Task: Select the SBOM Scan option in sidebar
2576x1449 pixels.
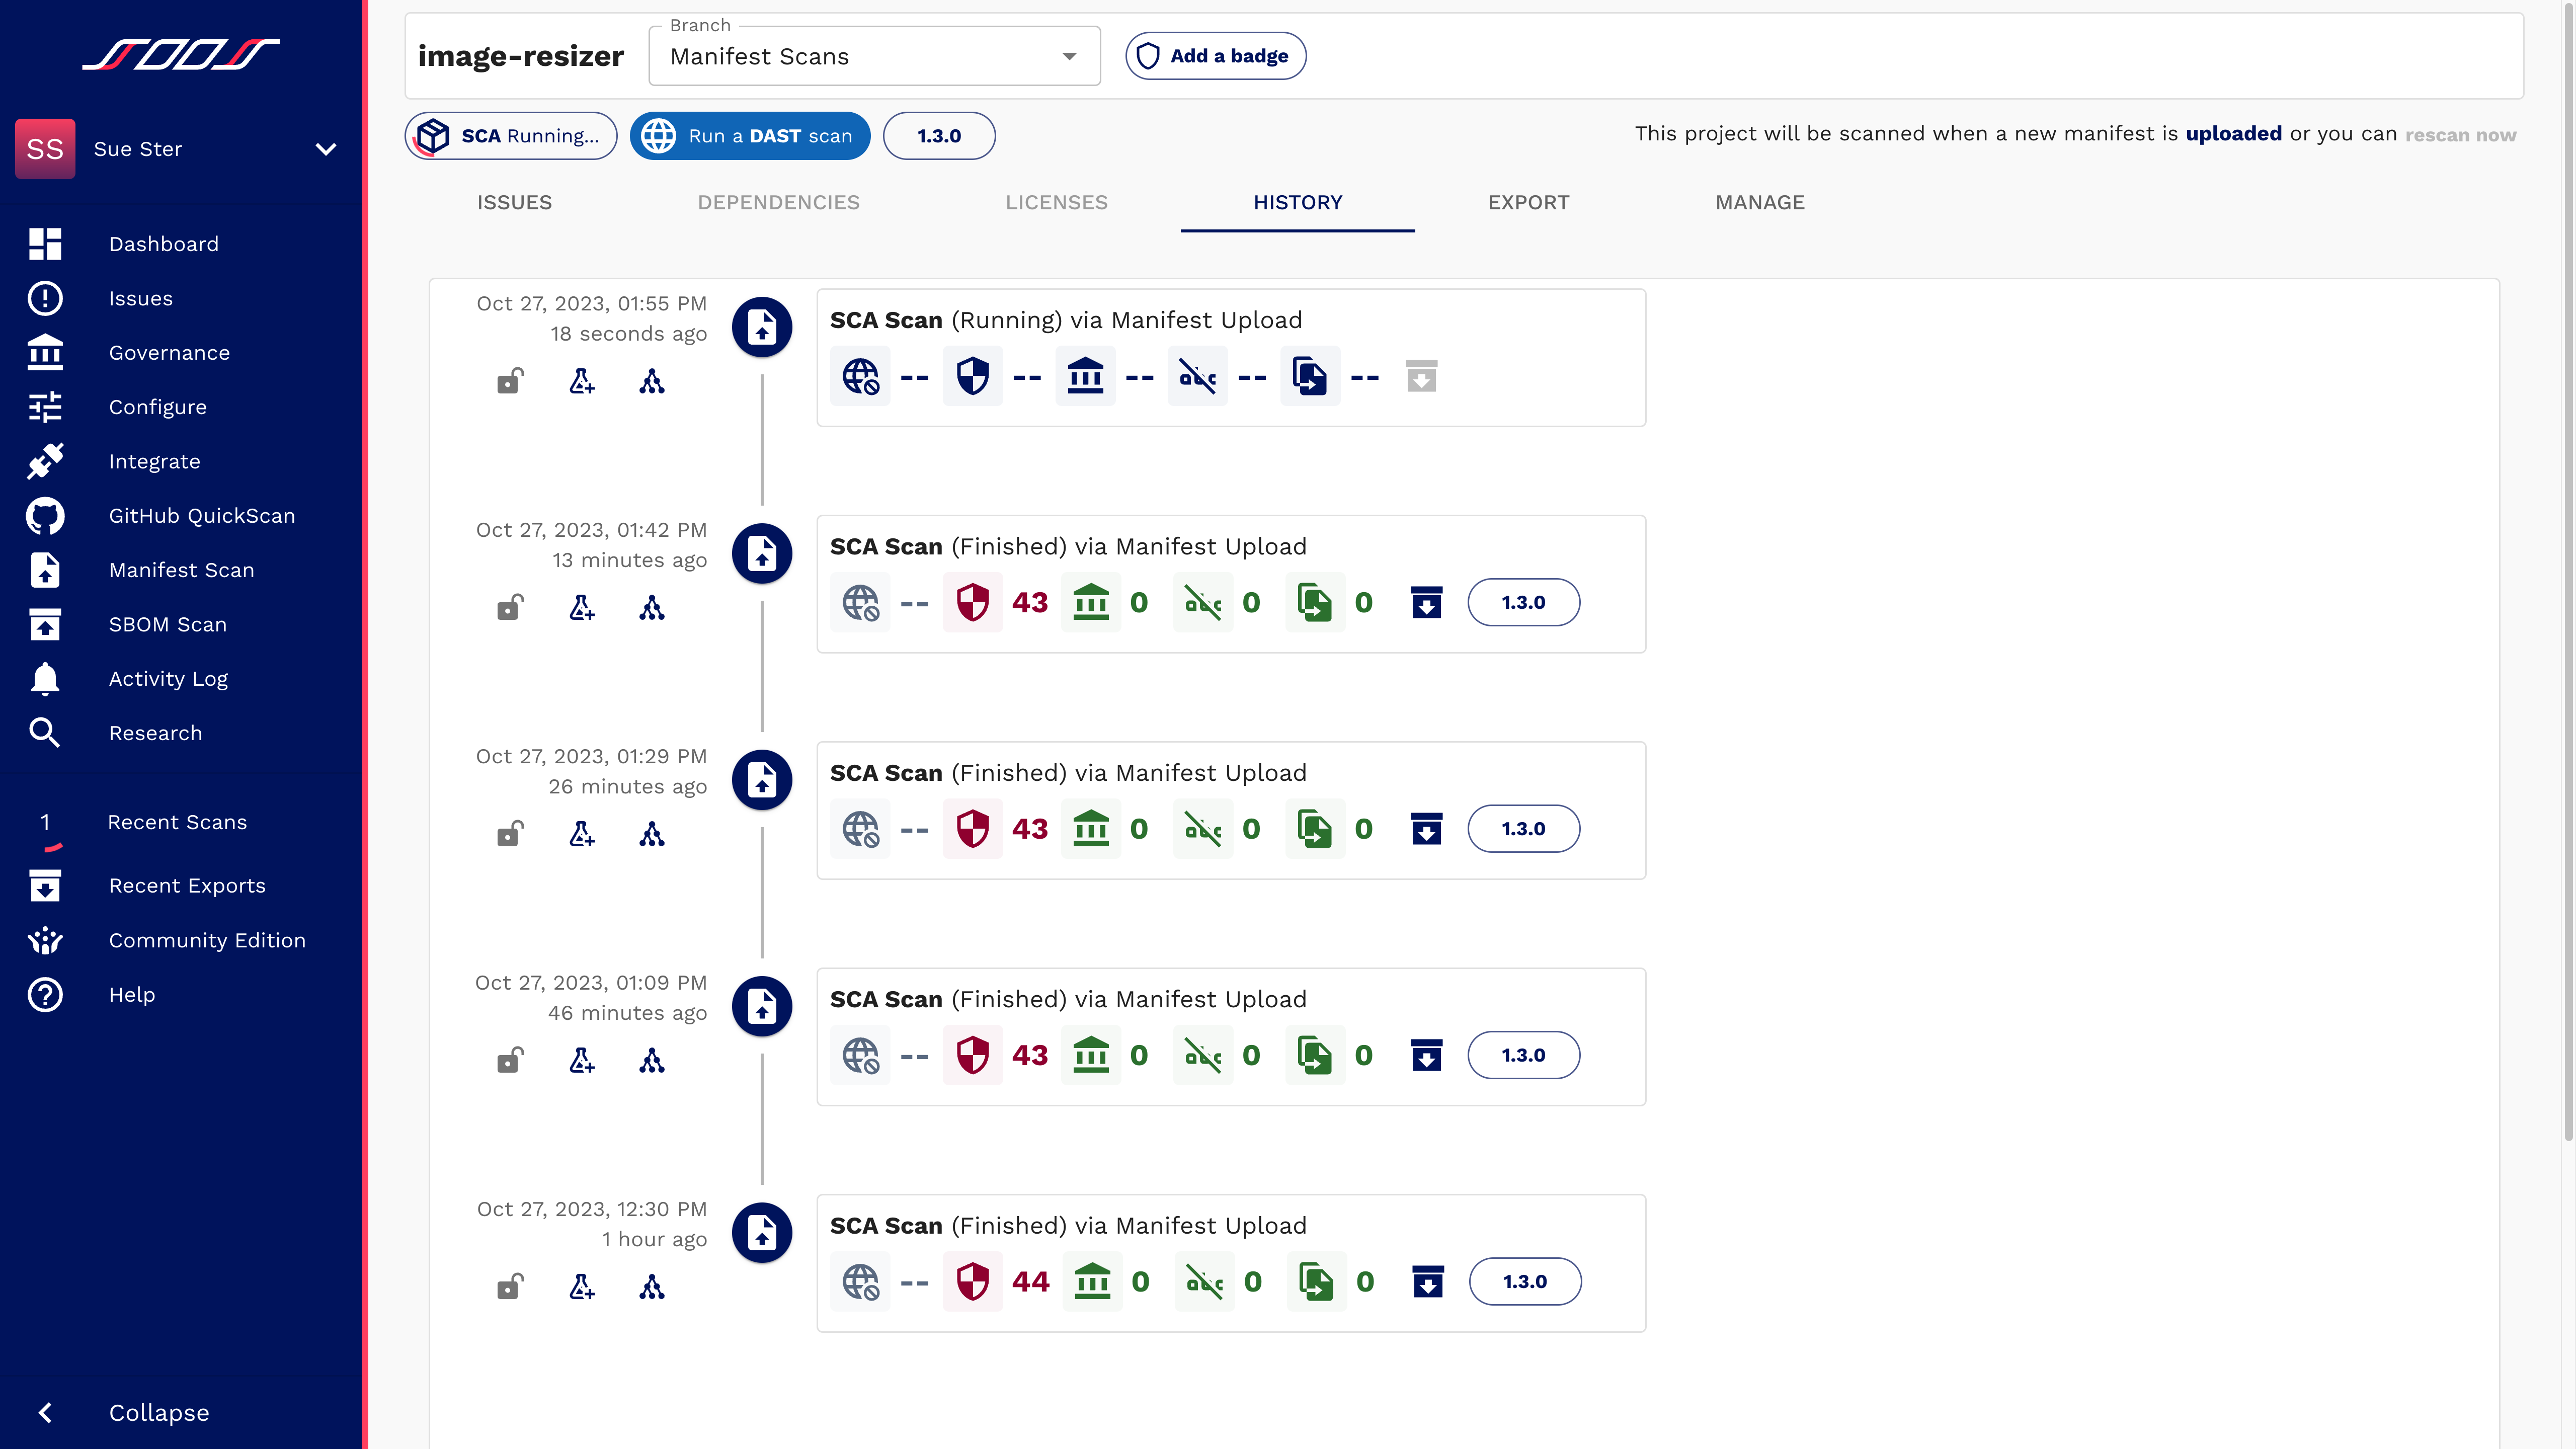Action: [x=168, y=623]
